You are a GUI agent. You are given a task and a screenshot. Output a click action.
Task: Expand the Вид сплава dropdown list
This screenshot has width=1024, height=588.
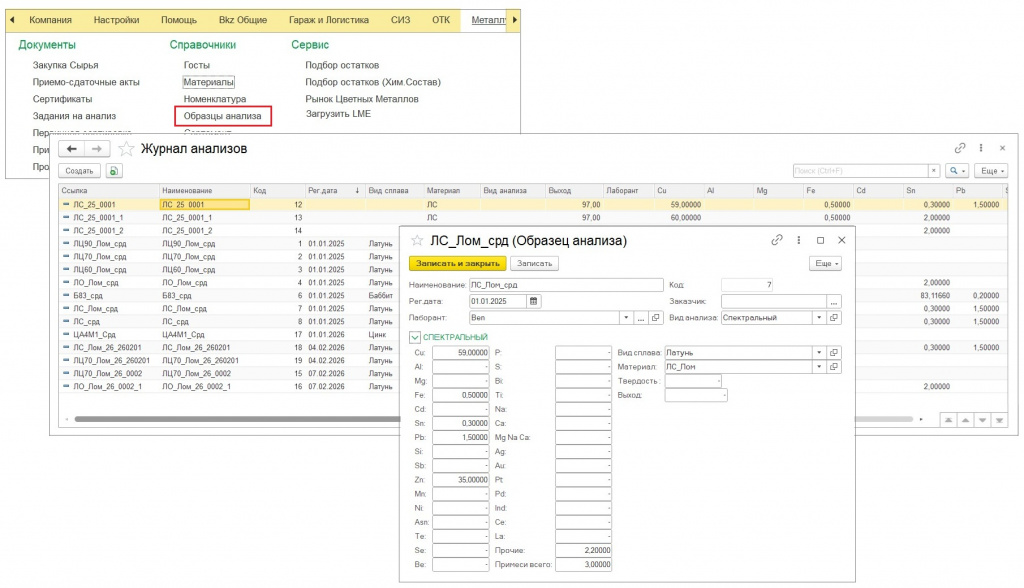pos(819,353)
